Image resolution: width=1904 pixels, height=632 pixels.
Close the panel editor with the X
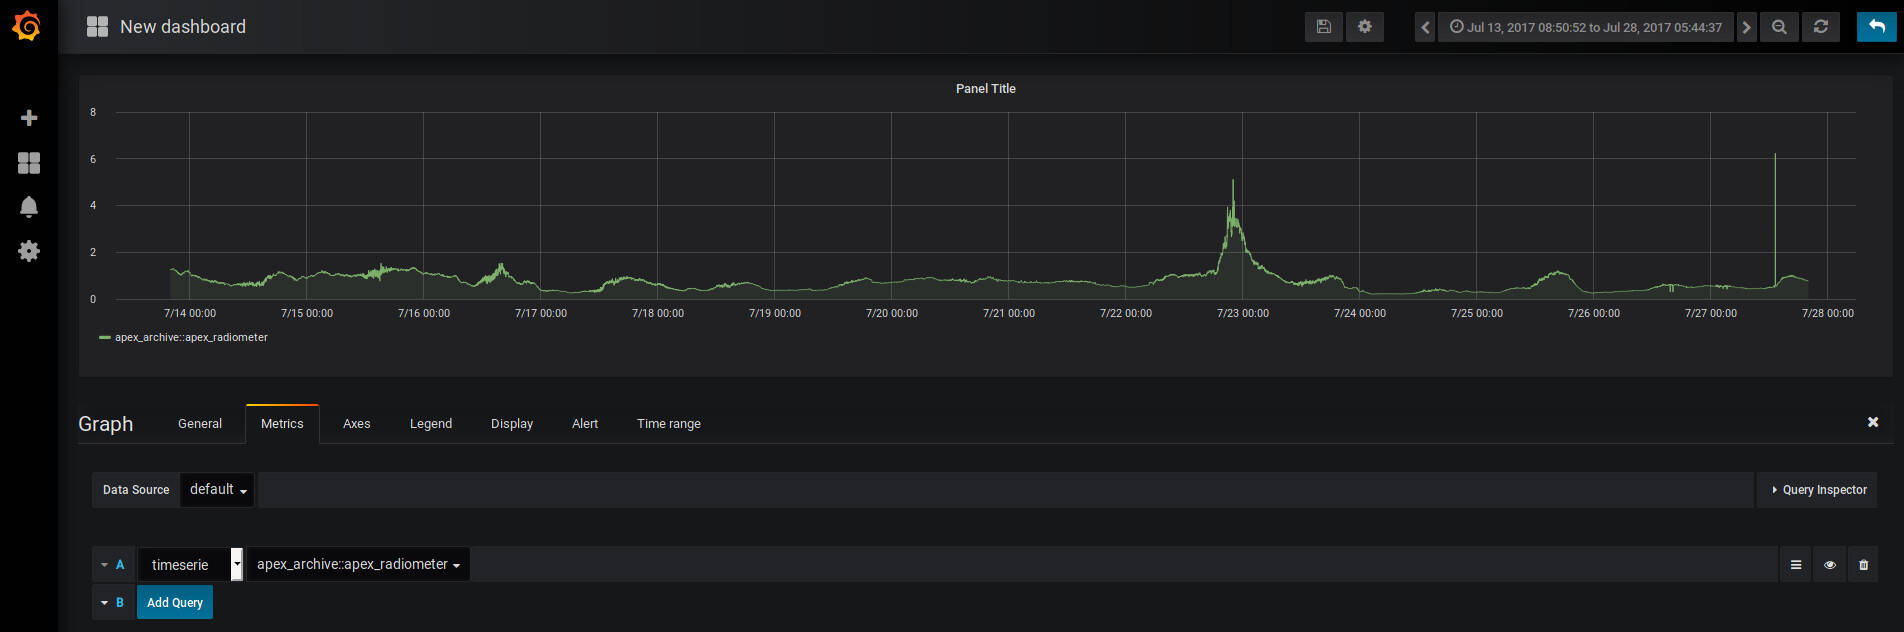[x=1873, y=422]
